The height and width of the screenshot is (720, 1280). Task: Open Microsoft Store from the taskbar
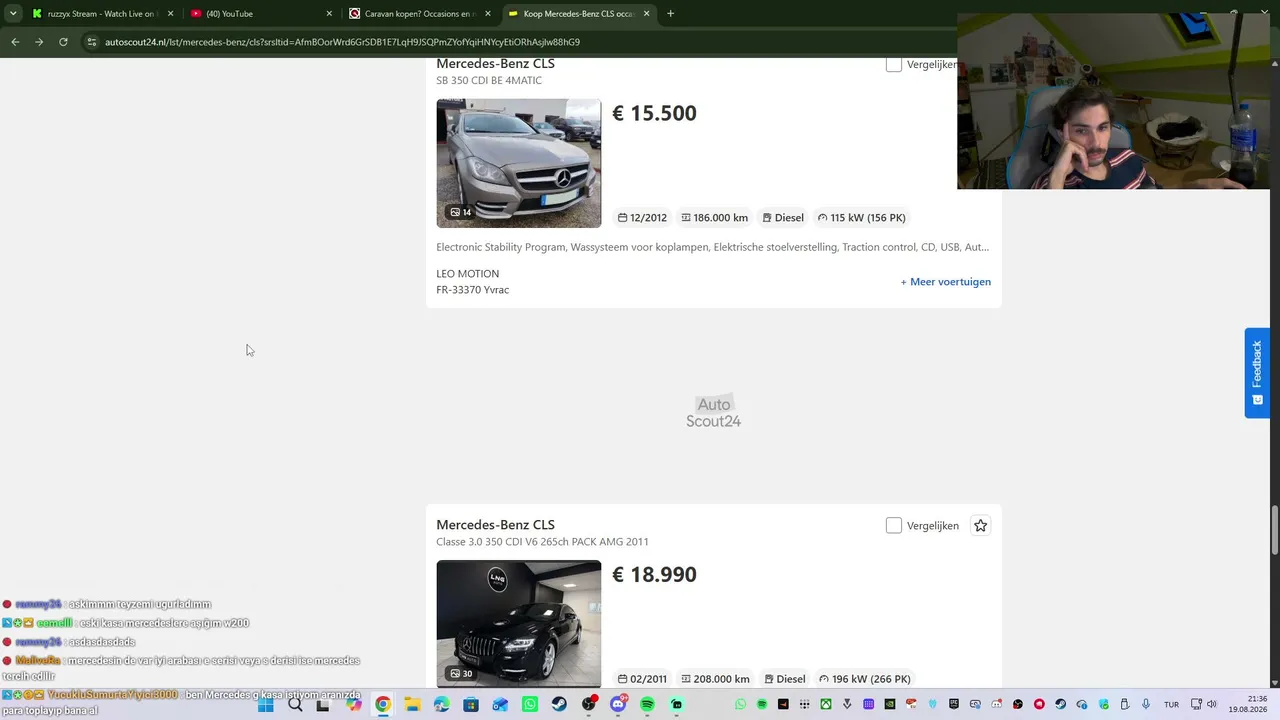(x=470, y=705)
